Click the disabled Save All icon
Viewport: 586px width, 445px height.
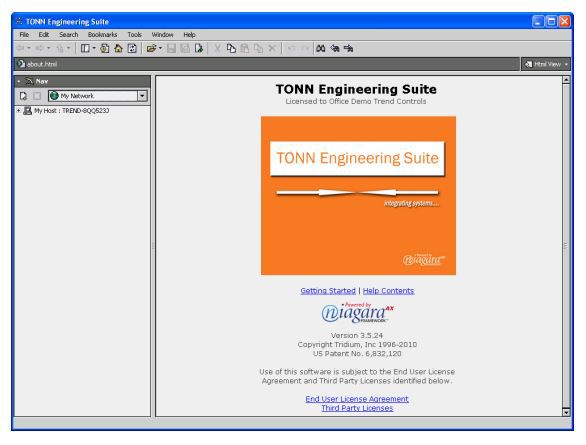[x=185, y=48]
